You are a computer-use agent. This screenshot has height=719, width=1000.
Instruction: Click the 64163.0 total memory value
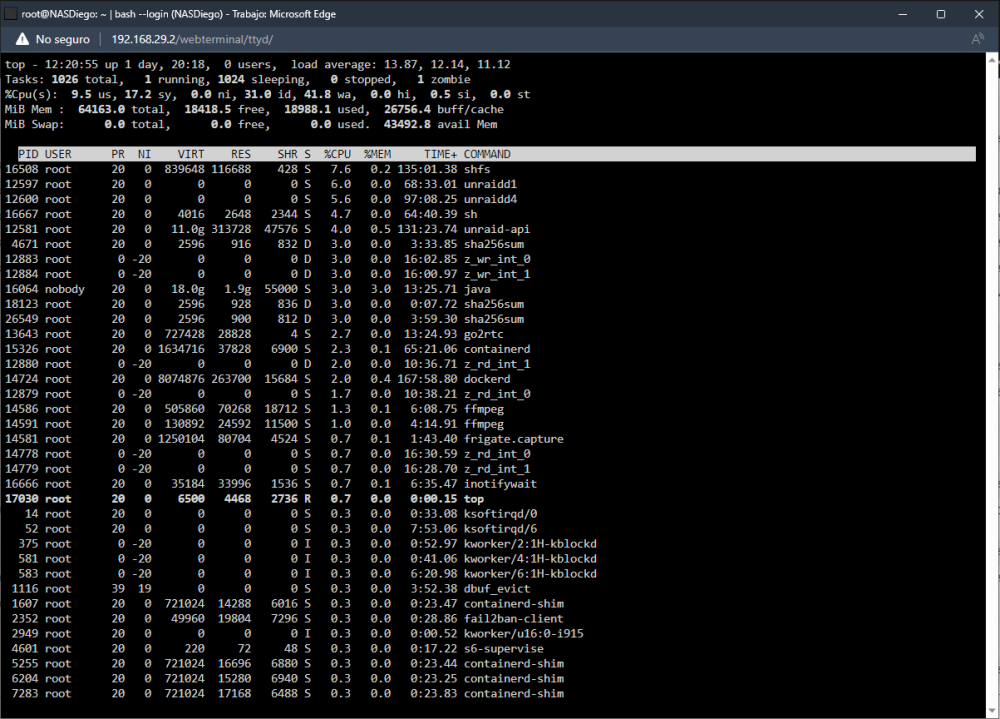point(101,110)
